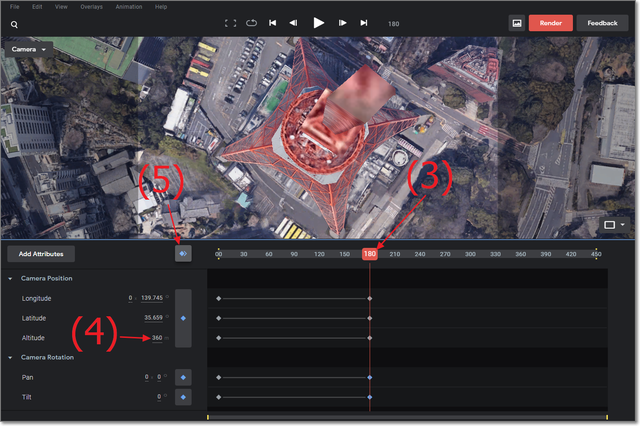
Task: Click the keyframe all attributes icon
Action: pos(183,254)
